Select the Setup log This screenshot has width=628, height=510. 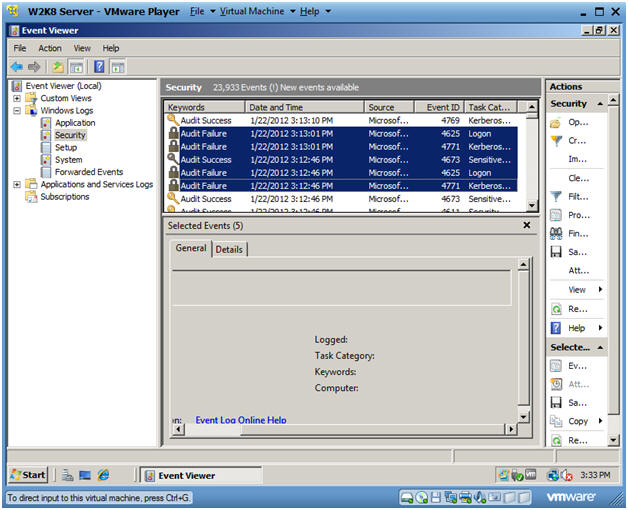66,147
